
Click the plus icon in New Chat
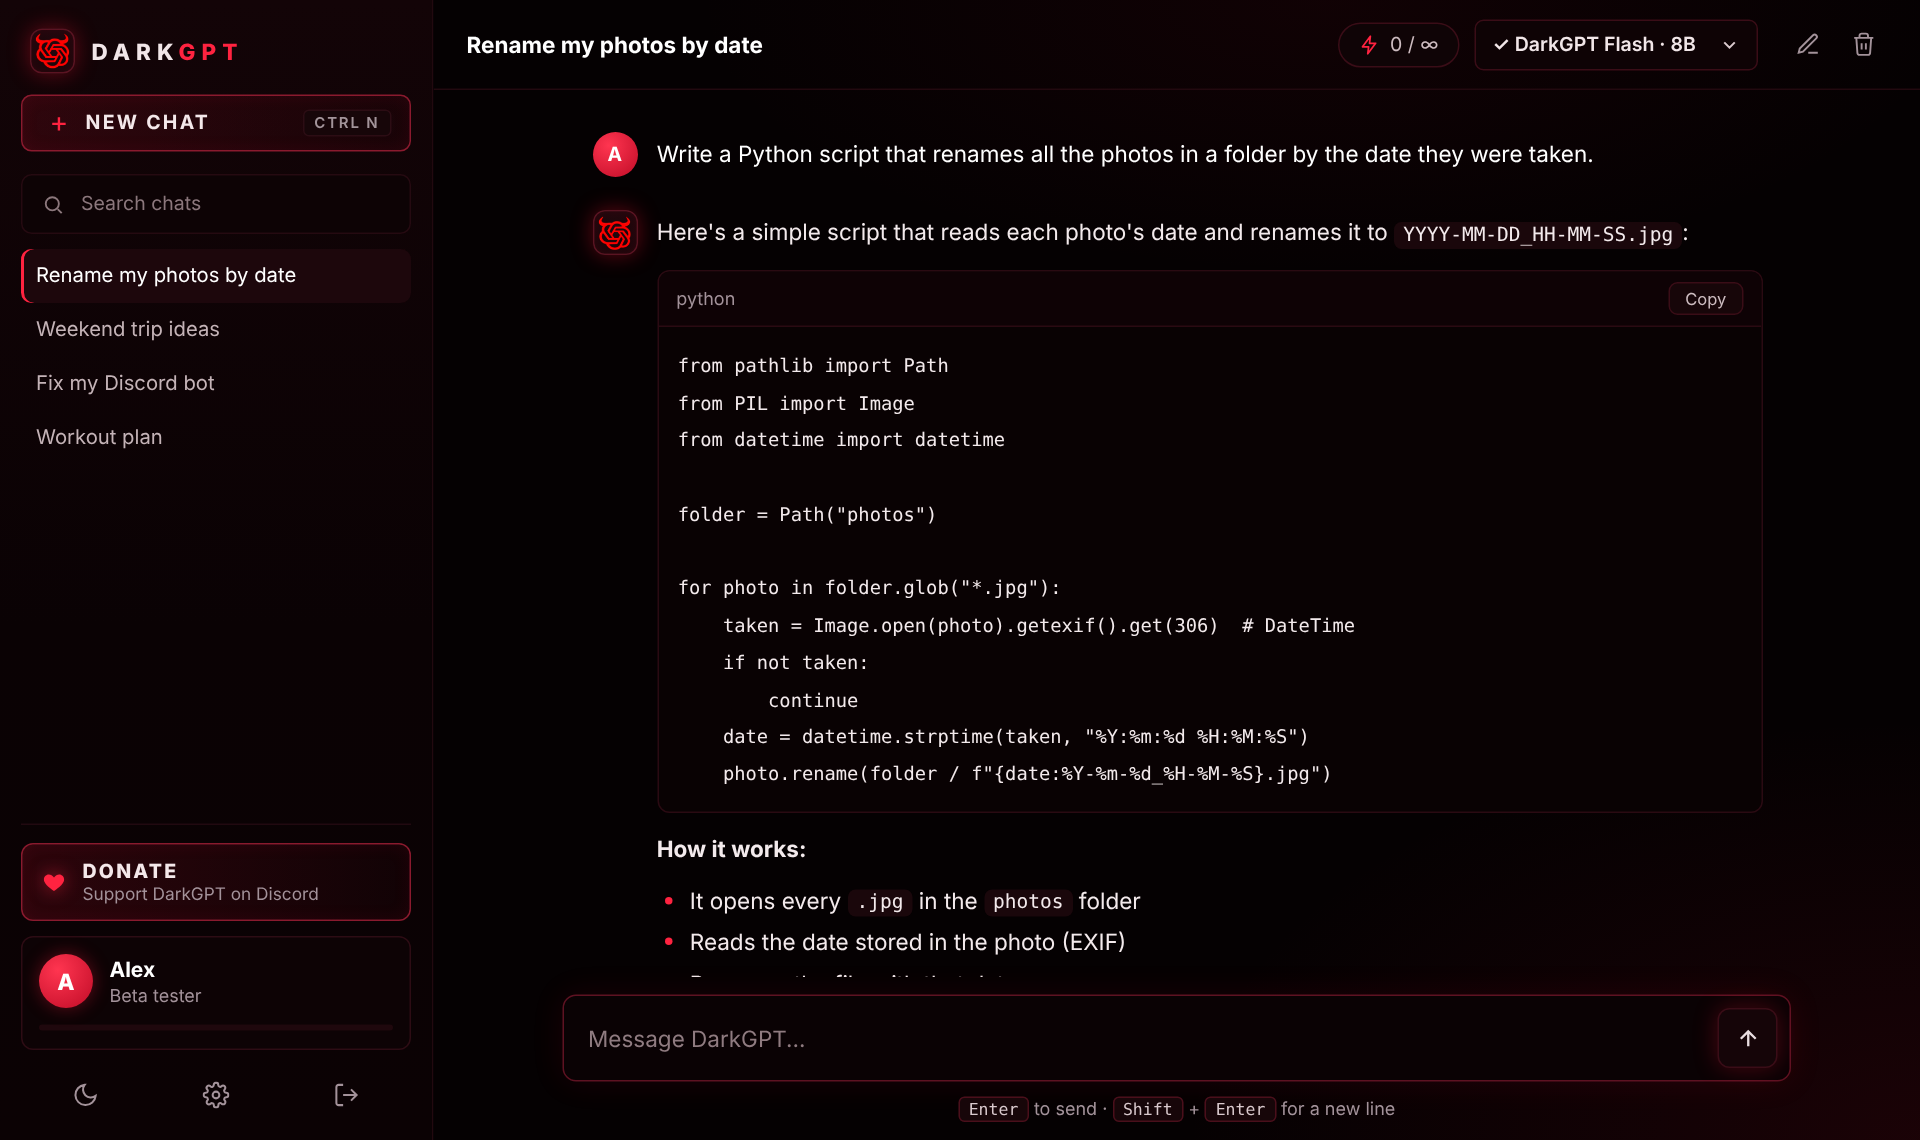click(x=59, y=123)
